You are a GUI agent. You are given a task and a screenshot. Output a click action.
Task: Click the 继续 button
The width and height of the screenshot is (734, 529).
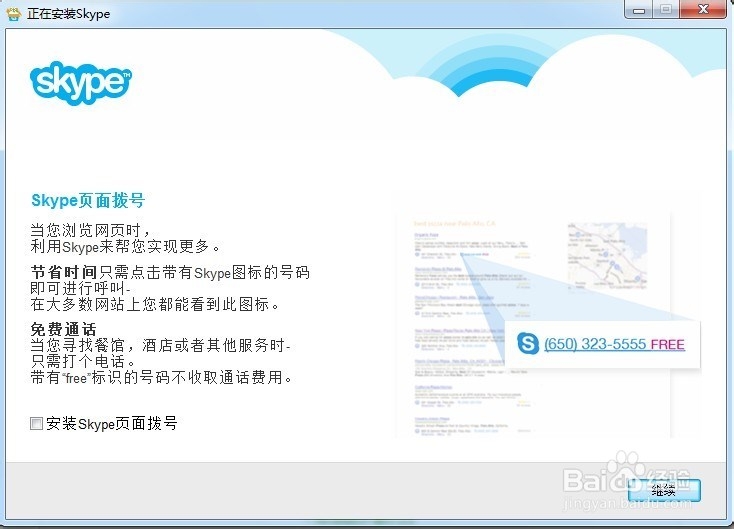pyautogui.click(x=664, y=490)
